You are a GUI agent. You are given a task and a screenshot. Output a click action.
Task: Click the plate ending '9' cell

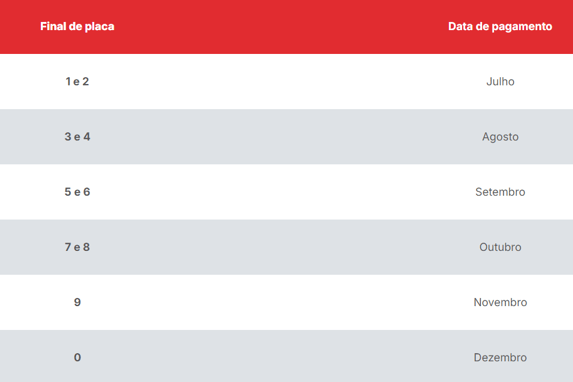coord(77,302)
